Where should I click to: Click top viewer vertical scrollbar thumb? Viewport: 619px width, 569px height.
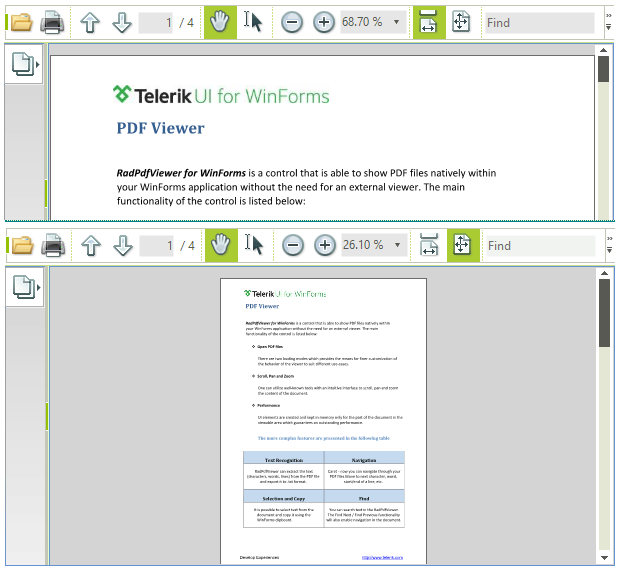click(603, 69)
